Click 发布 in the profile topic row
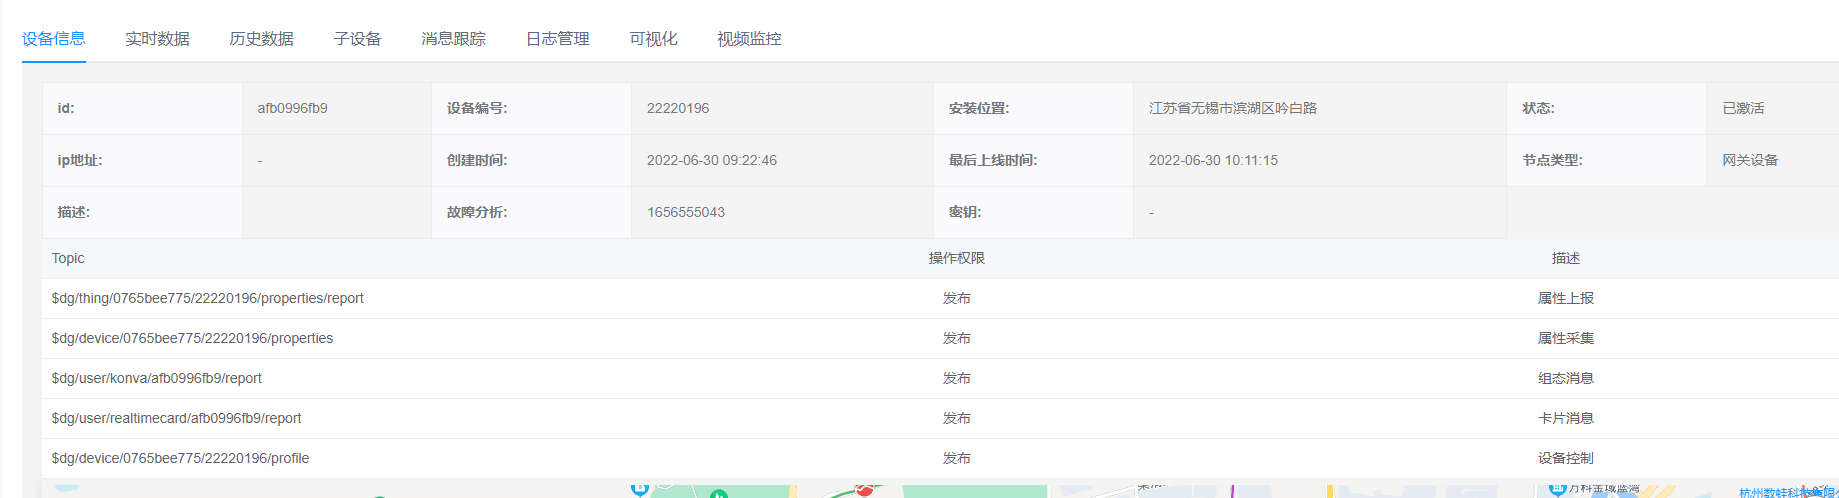The width and height of the screenshot is (1839, 498). [x=957, y=458]
